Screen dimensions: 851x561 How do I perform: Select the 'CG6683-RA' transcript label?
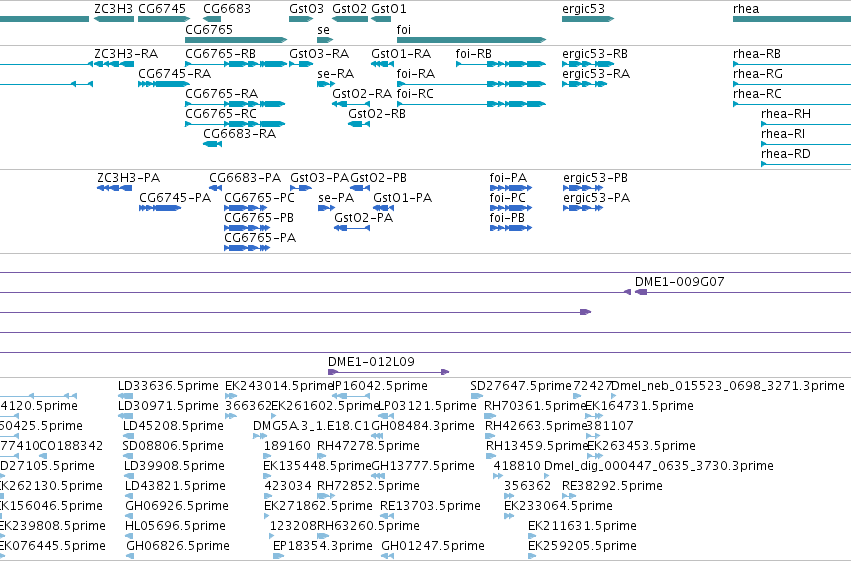coord(239,134)
